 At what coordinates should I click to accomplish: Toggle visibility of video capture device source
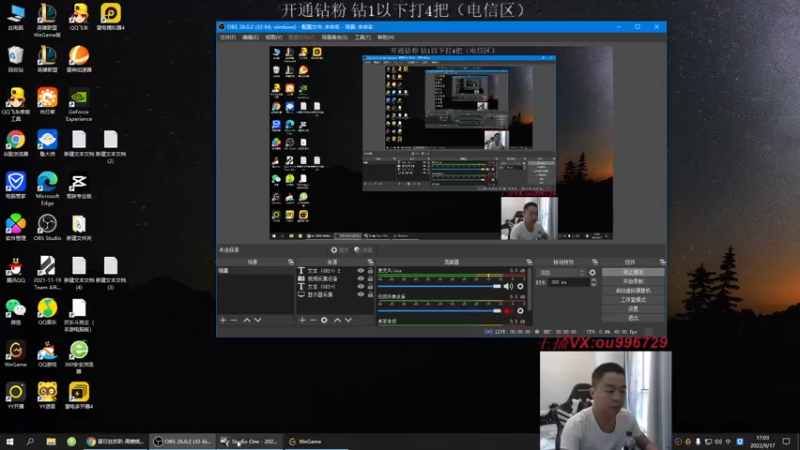pyautogui.click(x=361, y=279)
